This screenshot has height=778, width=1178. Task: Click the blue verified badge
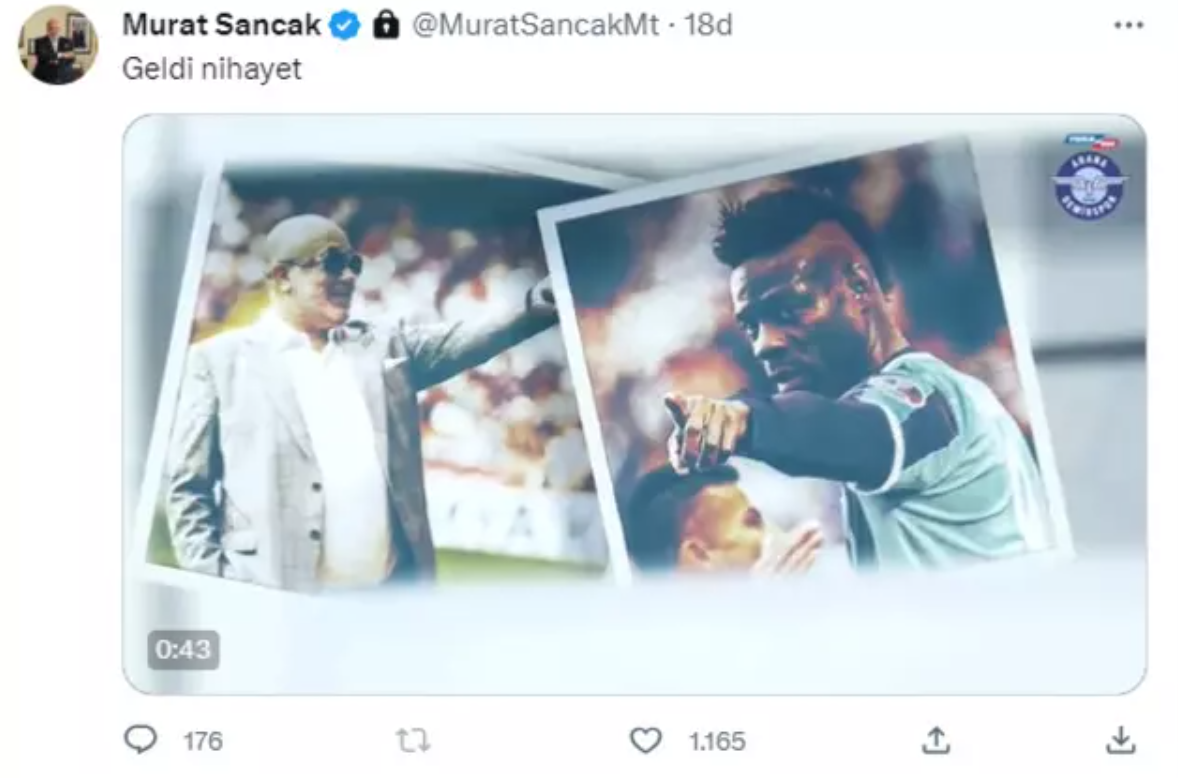(x=346, y=26)
